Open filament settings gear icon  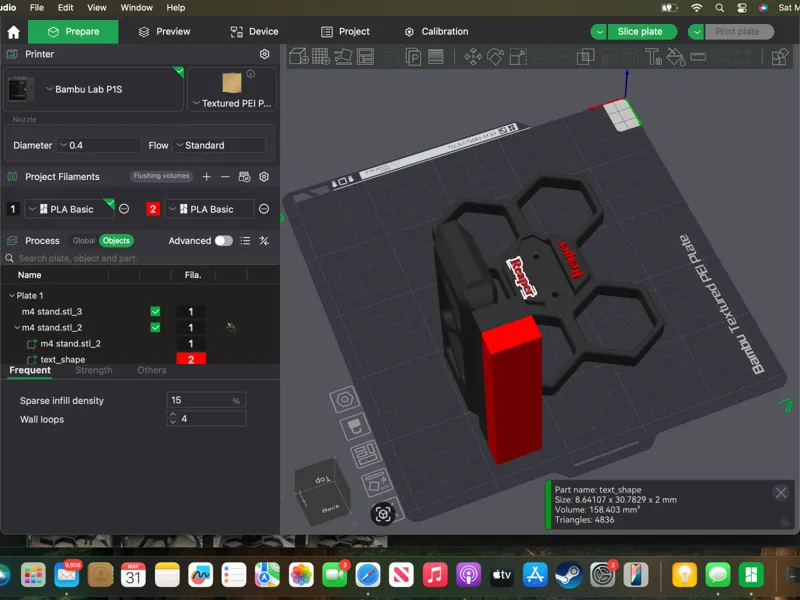point(264,177)
